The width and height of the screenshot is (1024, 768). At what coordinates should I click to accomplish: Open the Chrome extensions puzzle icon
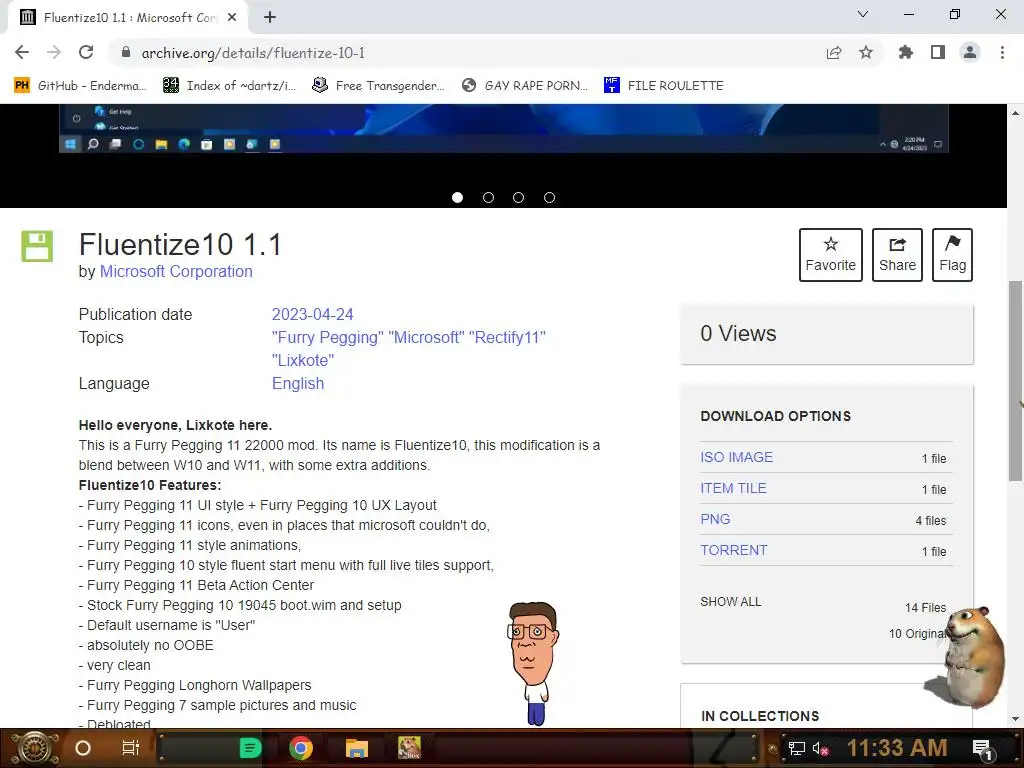905,52
